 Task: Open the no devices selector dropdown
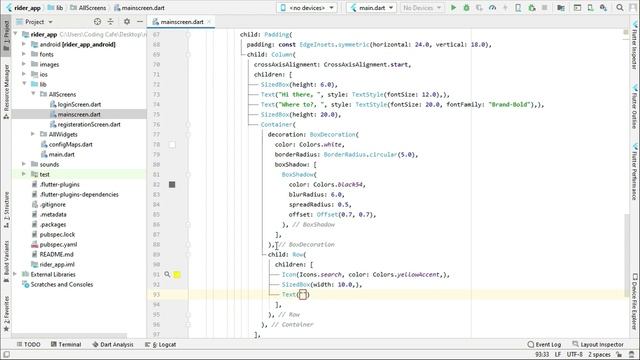[x=307, y=8]
